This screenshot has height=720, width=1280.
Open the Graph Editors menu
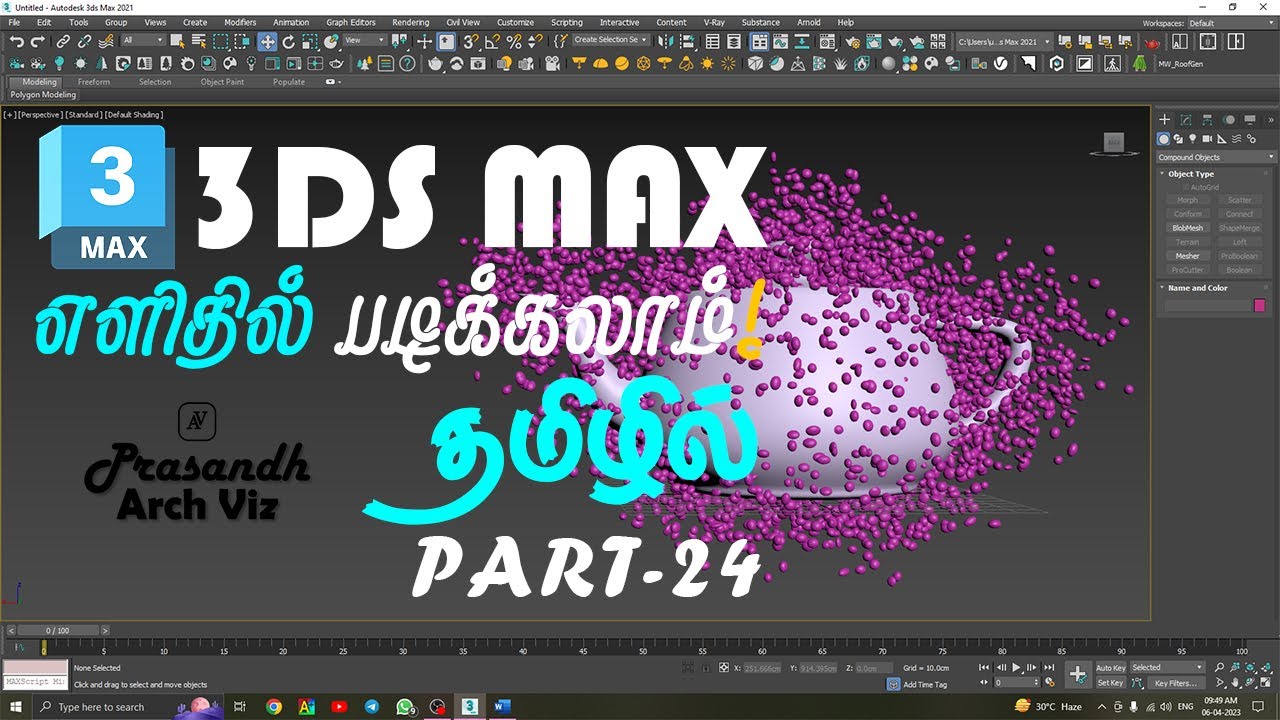click(x=351, y=22)
